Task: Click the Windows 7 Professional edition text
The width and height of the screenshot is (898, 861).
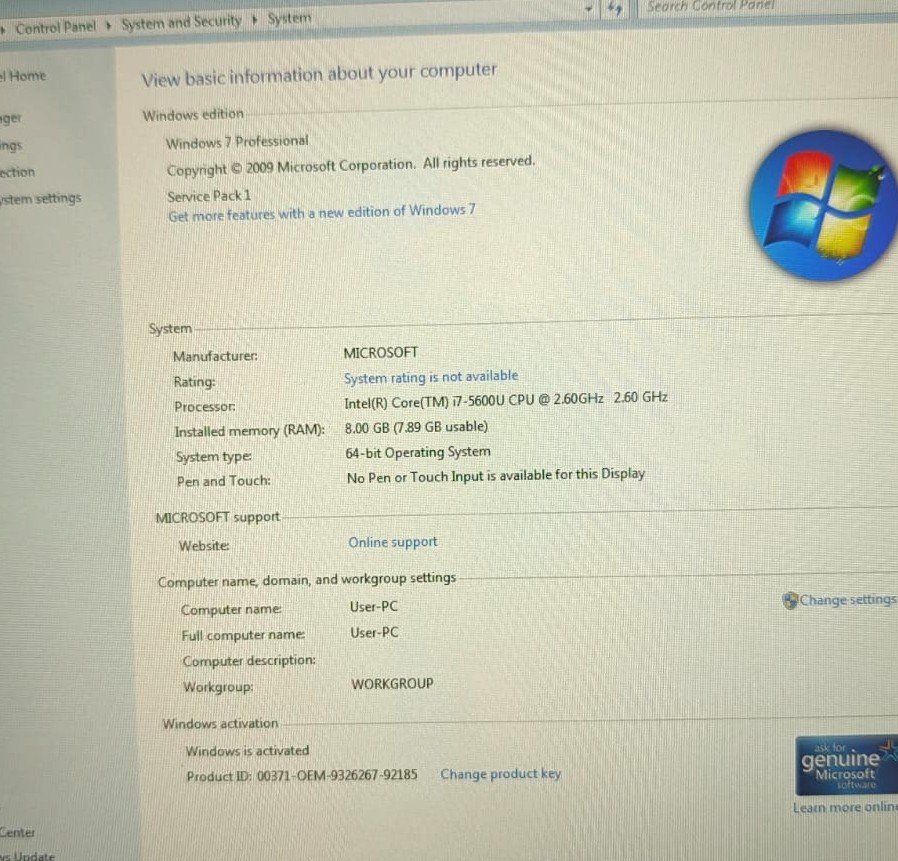Action: pyautogui.click(x=237, y=142)
